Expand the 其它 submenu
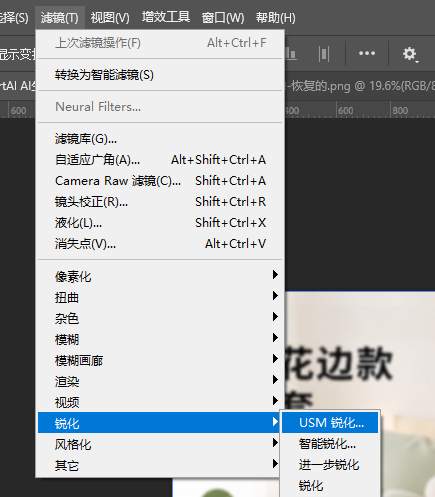 point(160,465)
